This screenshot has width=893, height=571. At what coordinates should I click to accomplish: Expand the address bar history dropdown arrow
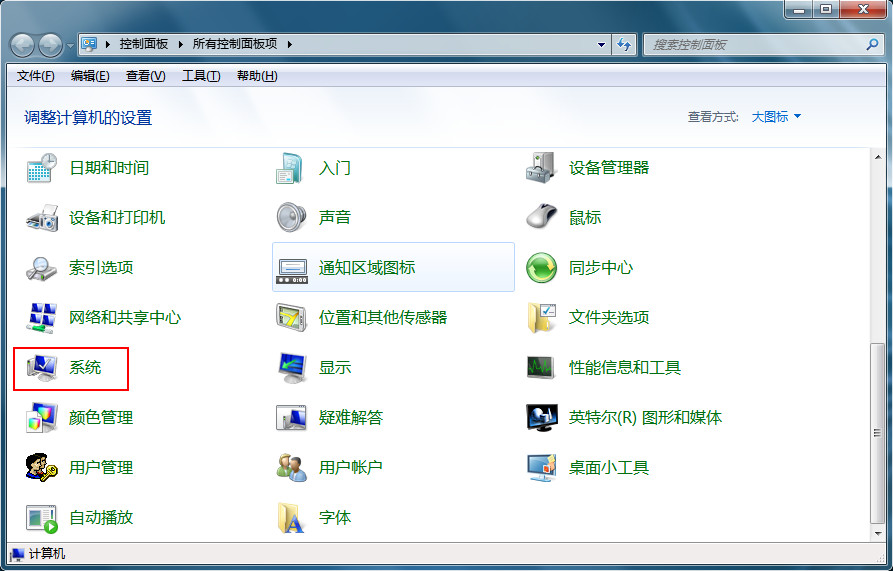[x=601, y=44]
